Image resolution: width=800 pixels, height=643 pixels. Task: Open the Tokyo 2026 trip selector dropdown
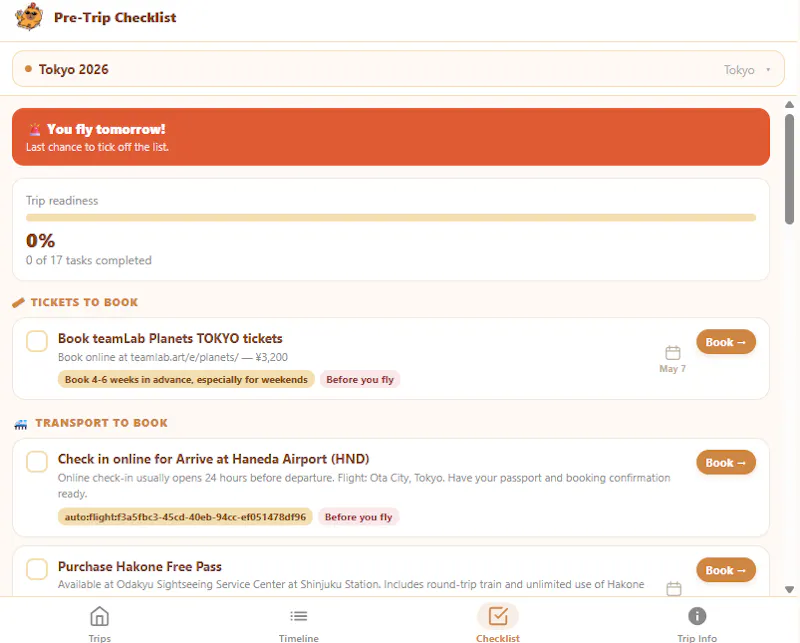pos(398,69)
